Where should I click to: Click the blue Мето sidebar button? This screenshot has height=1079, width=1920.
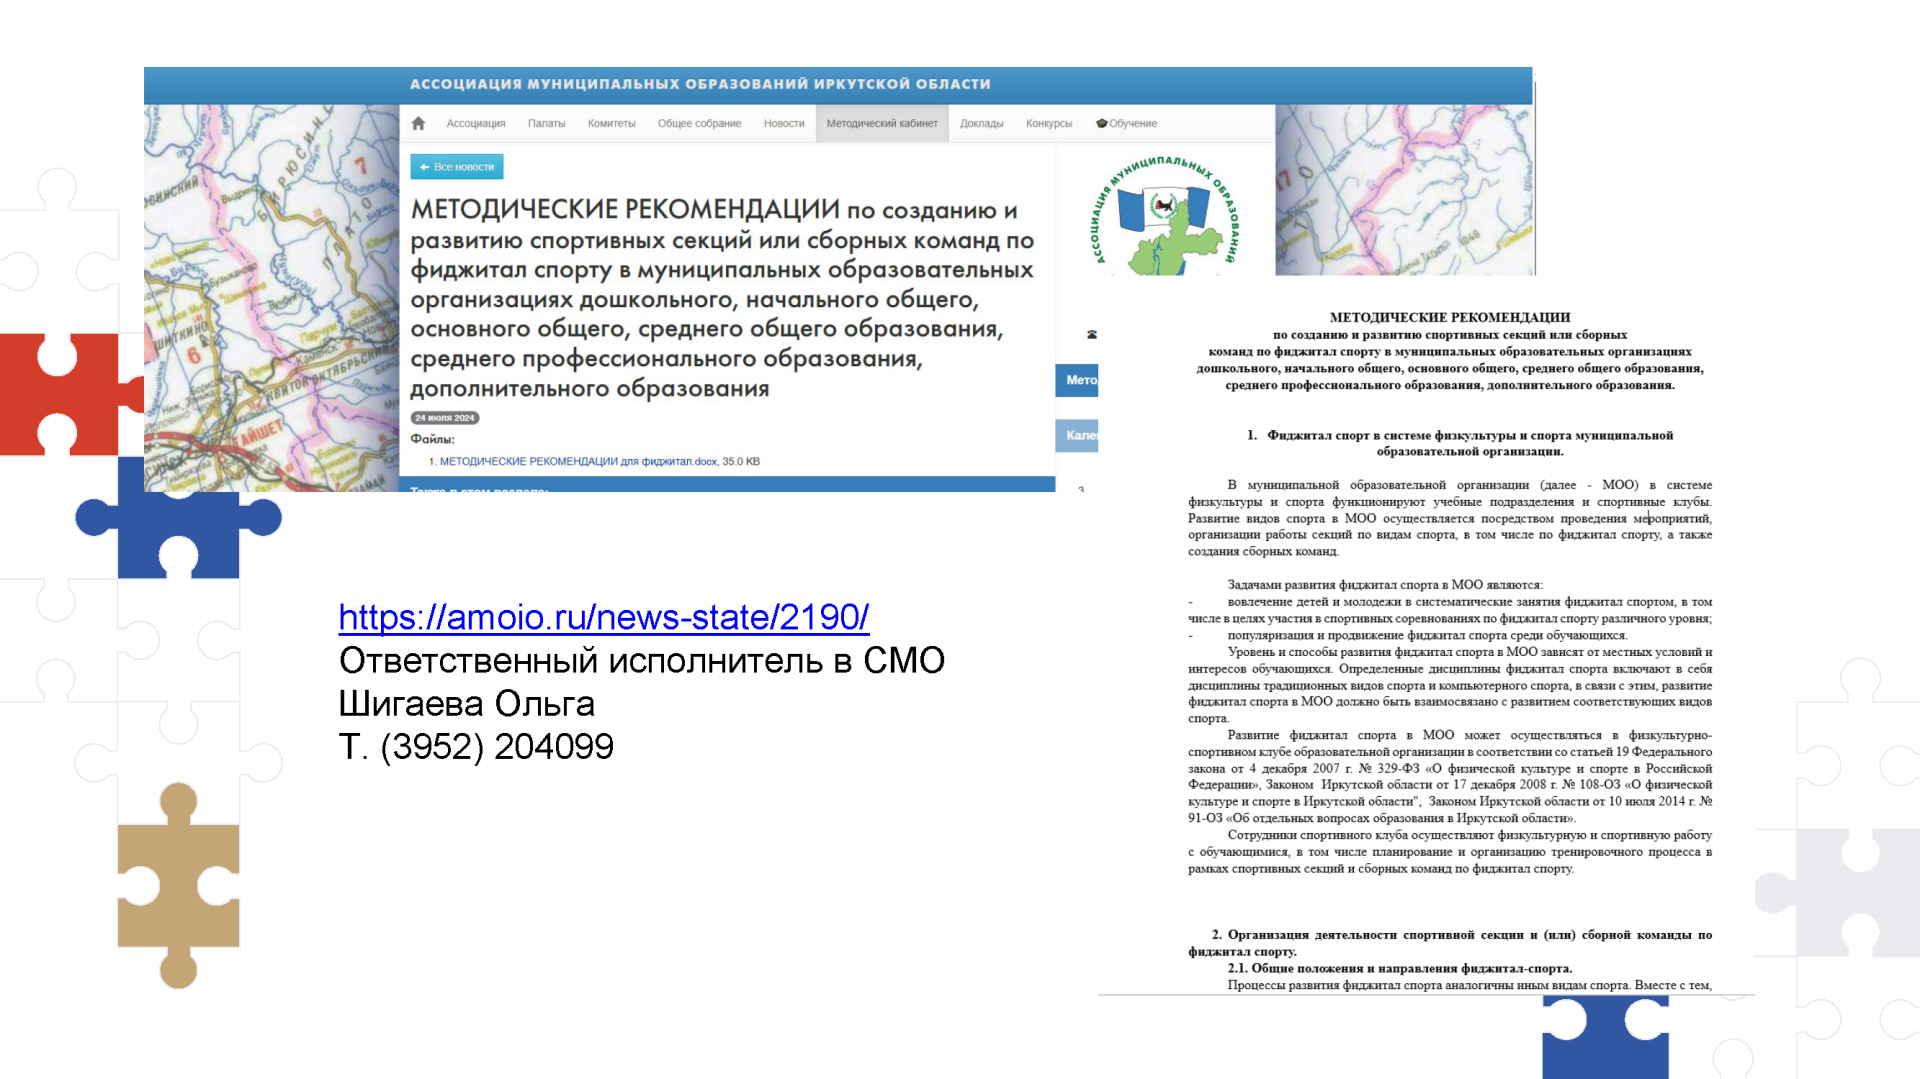1078,380
